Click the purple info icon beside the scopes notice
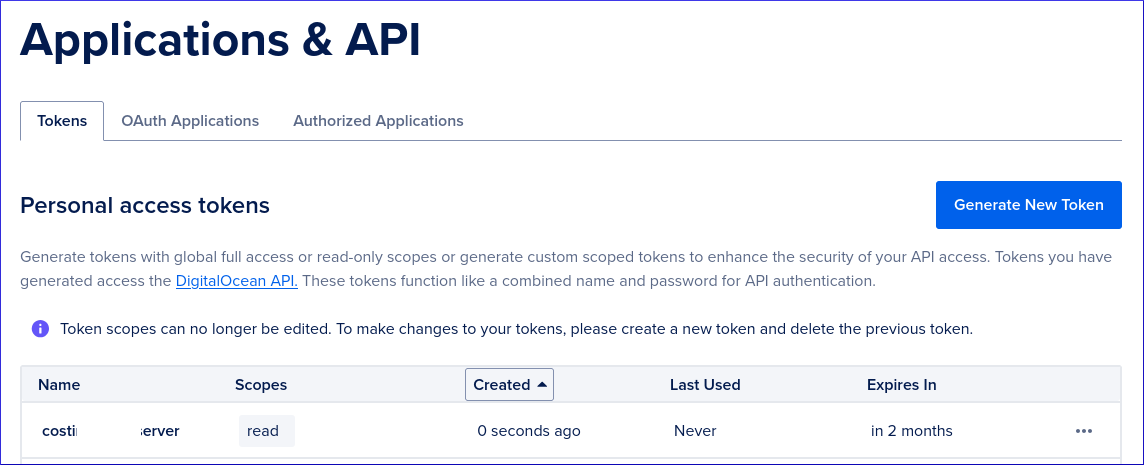The height and width of the screenshot is (465, 1144). click(x=40, y=328)
